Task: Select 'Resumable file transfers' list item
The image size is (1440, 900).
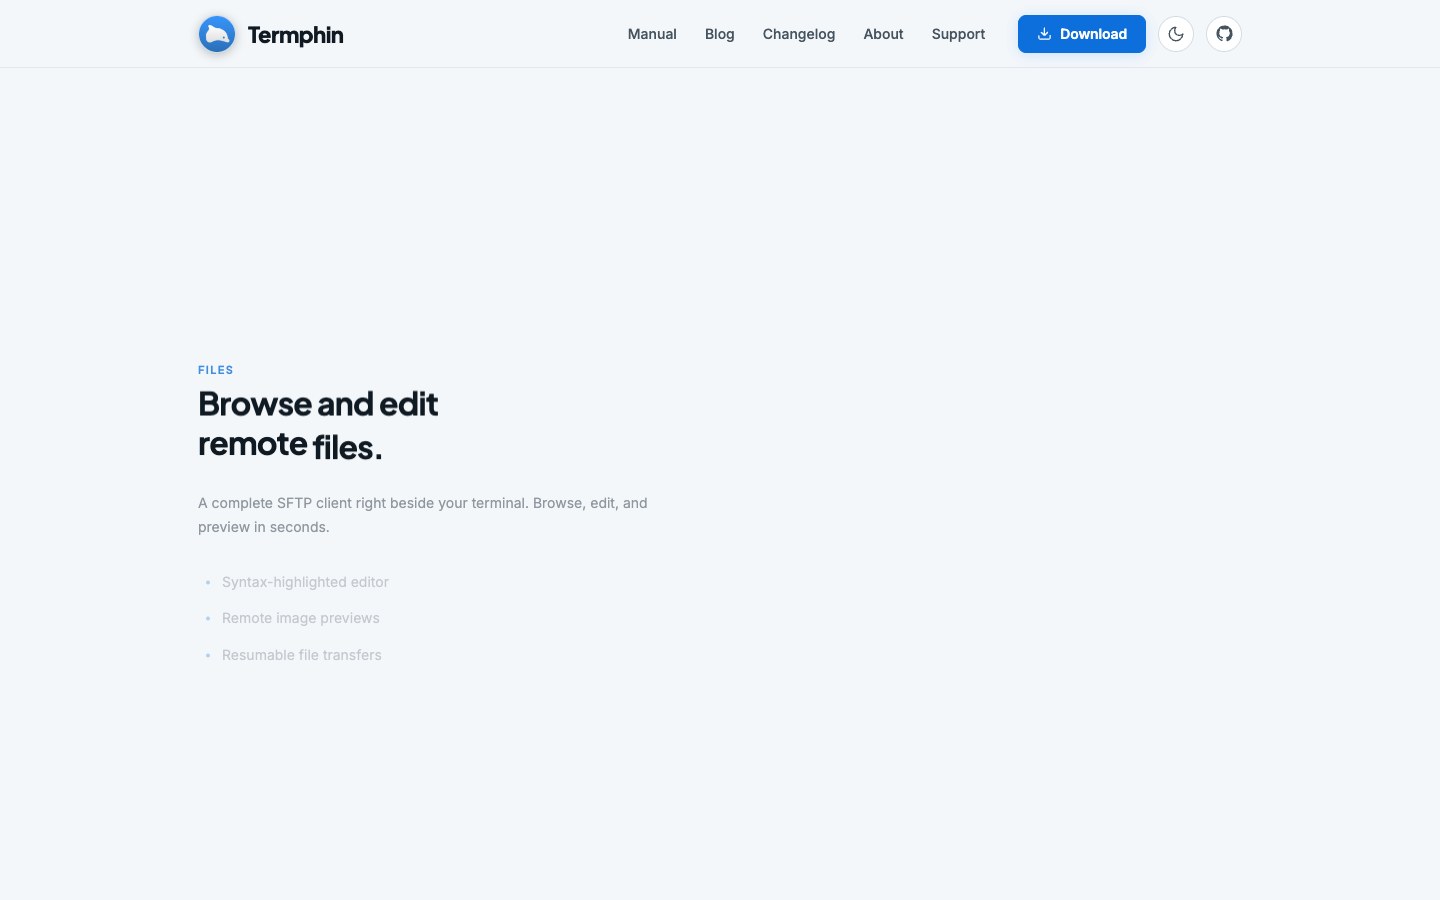Action: pyautogui.click(x=302, y=655)
